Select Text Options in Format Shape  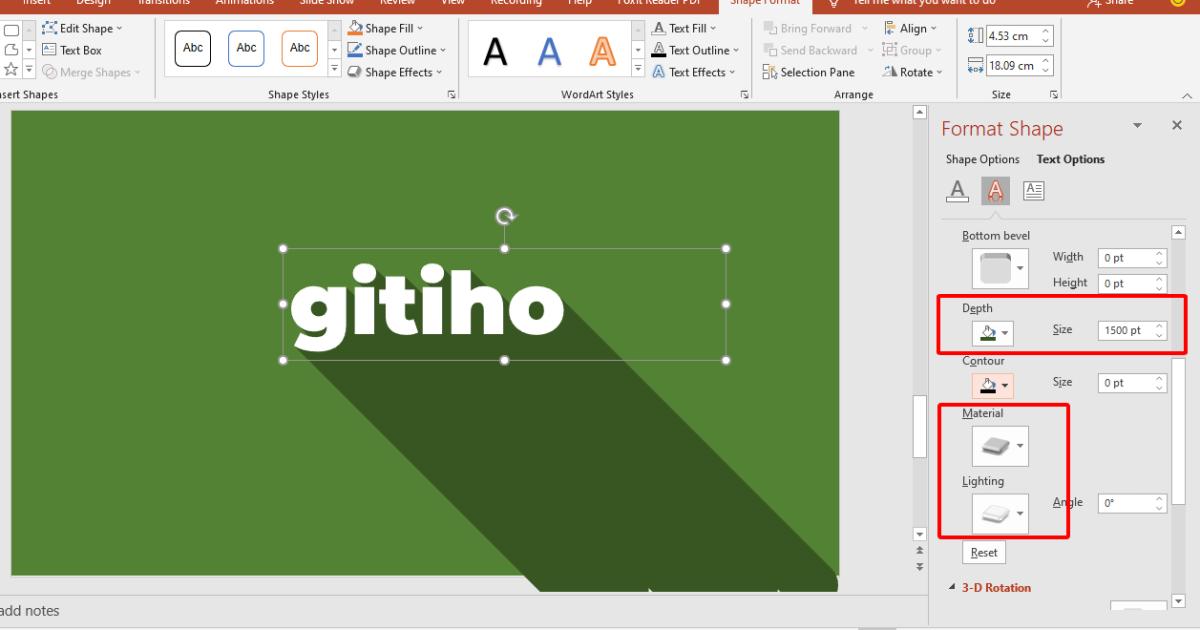1070,159
